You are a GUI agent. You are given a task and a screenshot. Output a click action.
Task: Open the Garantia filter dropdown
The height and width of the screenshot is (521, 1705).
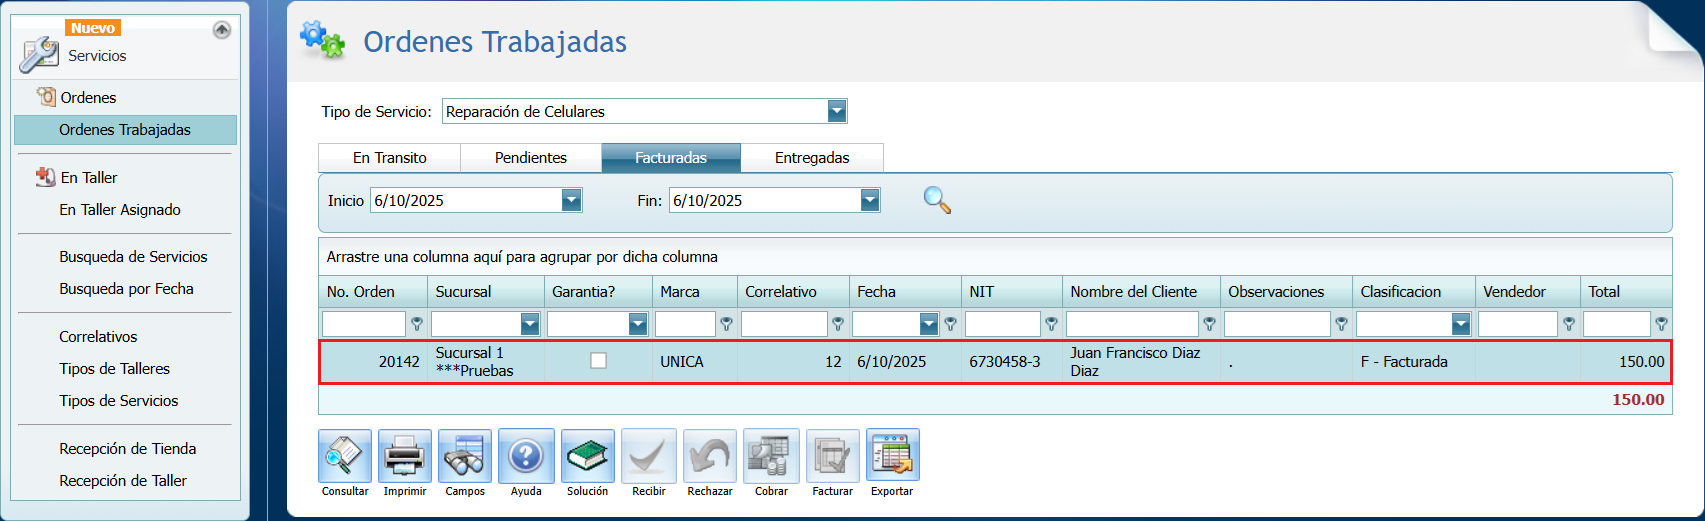click(x=638, y=324)
